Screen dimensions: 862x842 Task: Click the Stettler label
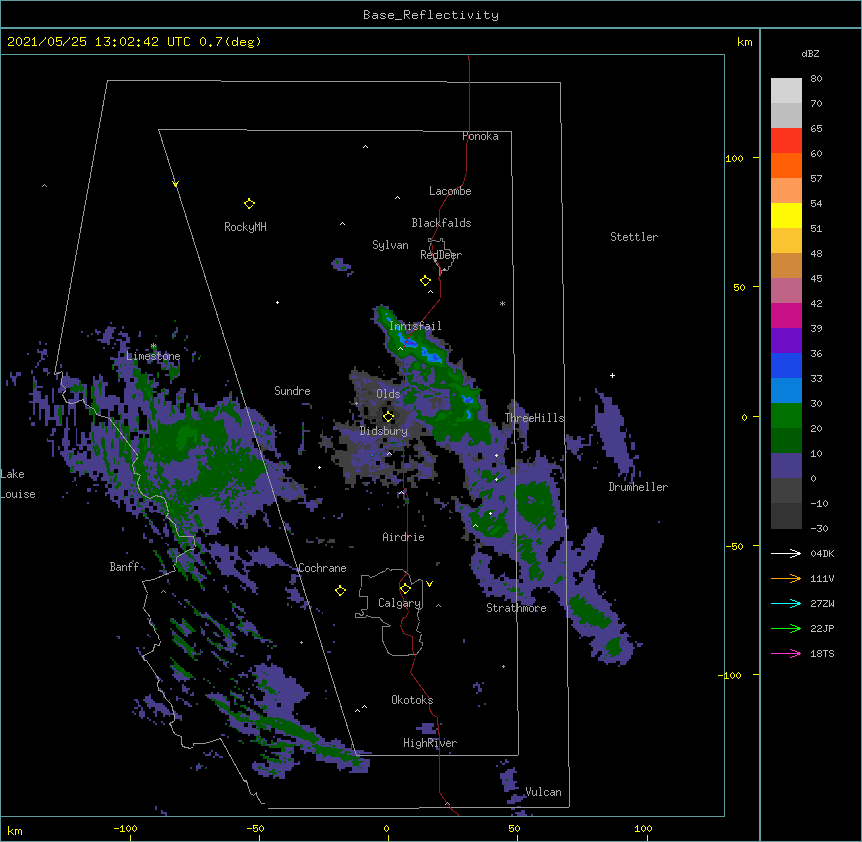click(x=634, y=237)
